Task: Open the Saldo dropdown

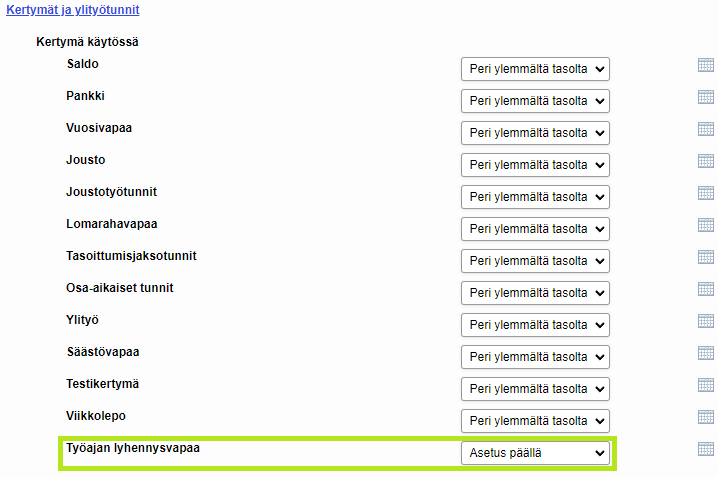Action: tap(535, 69)
